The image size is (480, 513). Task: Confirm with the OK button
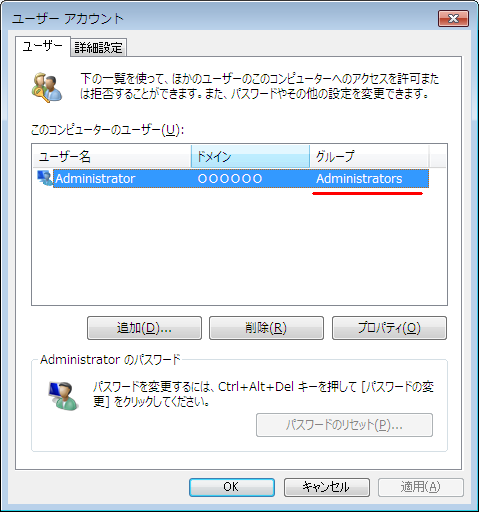click(232, 487)
